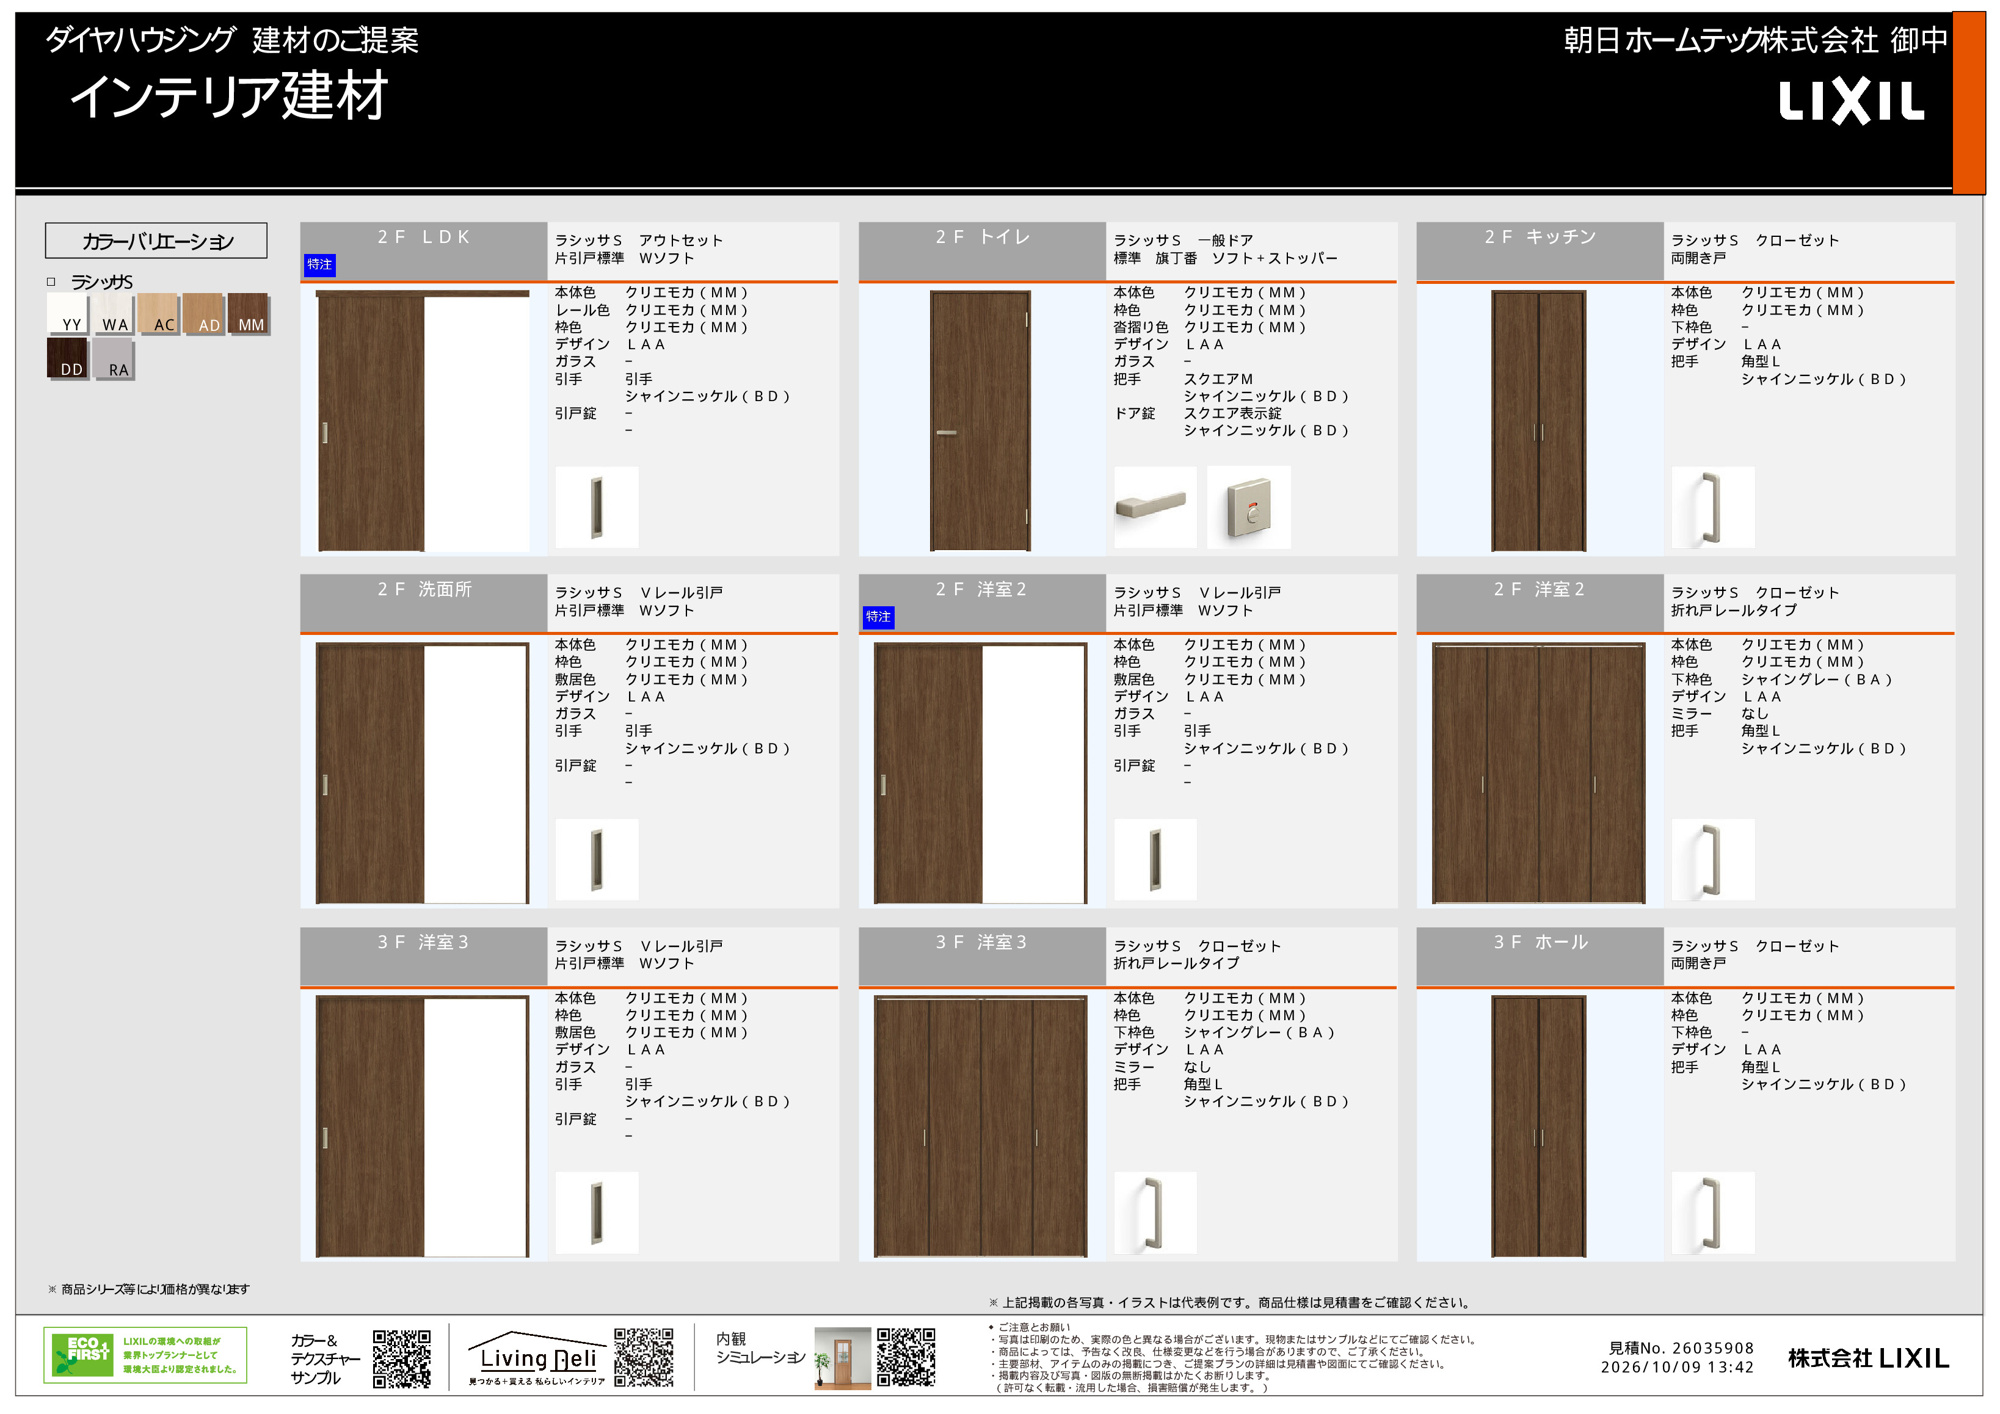Click the カラーバリエーション heading box
The image size is (2000, 1414).
coord(156,241)
